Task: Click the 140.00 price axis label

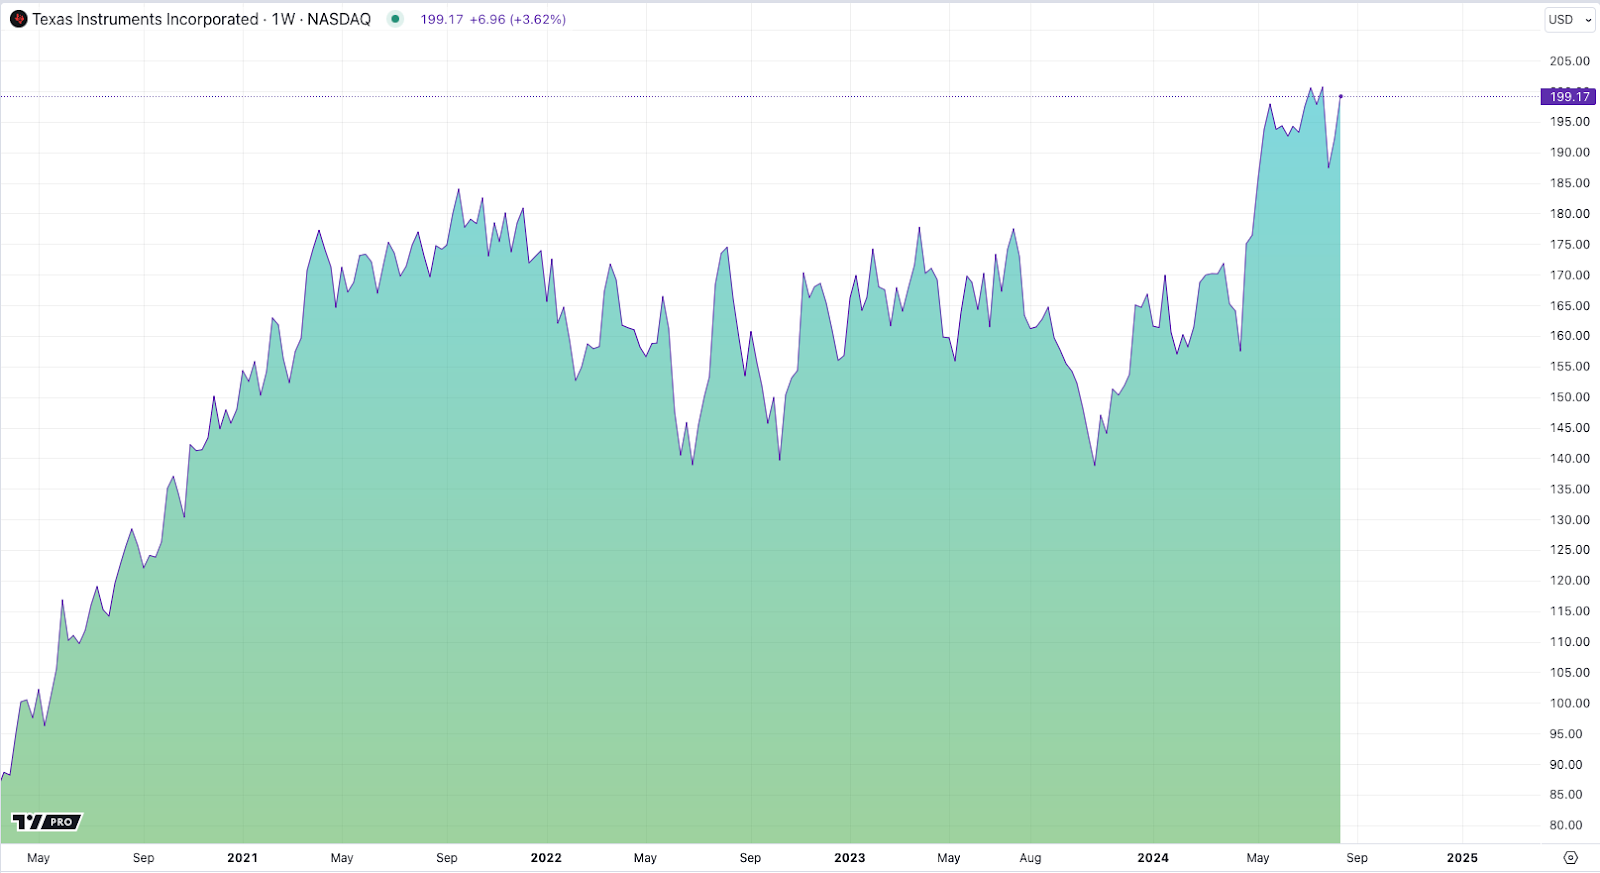Action: tap(1569, 458)
